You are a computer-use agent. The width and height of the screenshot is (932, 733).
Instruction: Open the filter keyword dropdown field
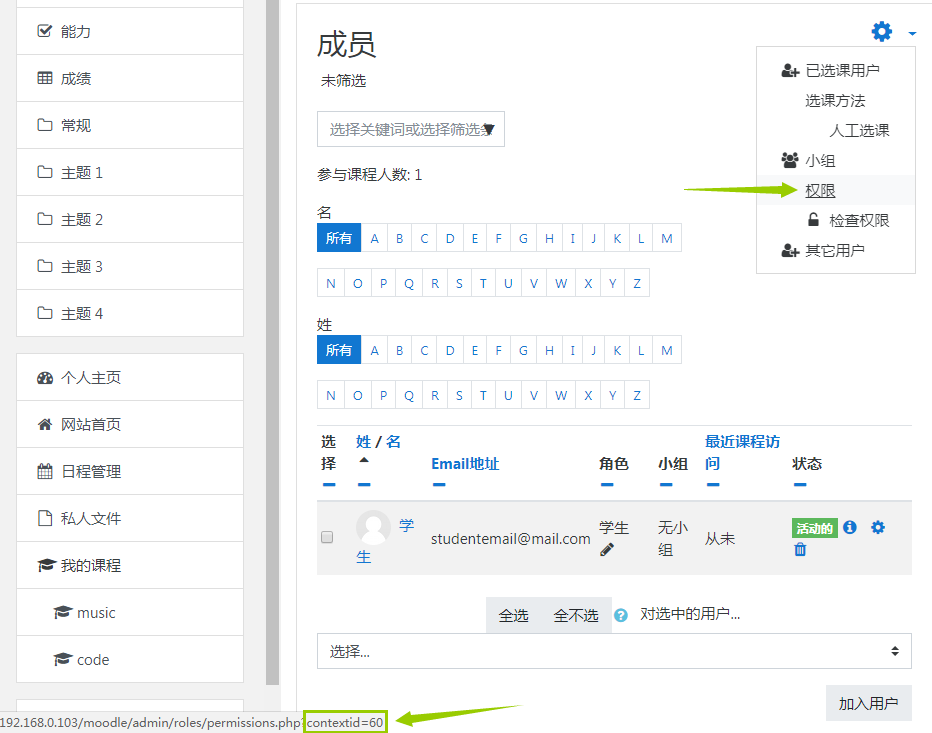coord(410,129)
